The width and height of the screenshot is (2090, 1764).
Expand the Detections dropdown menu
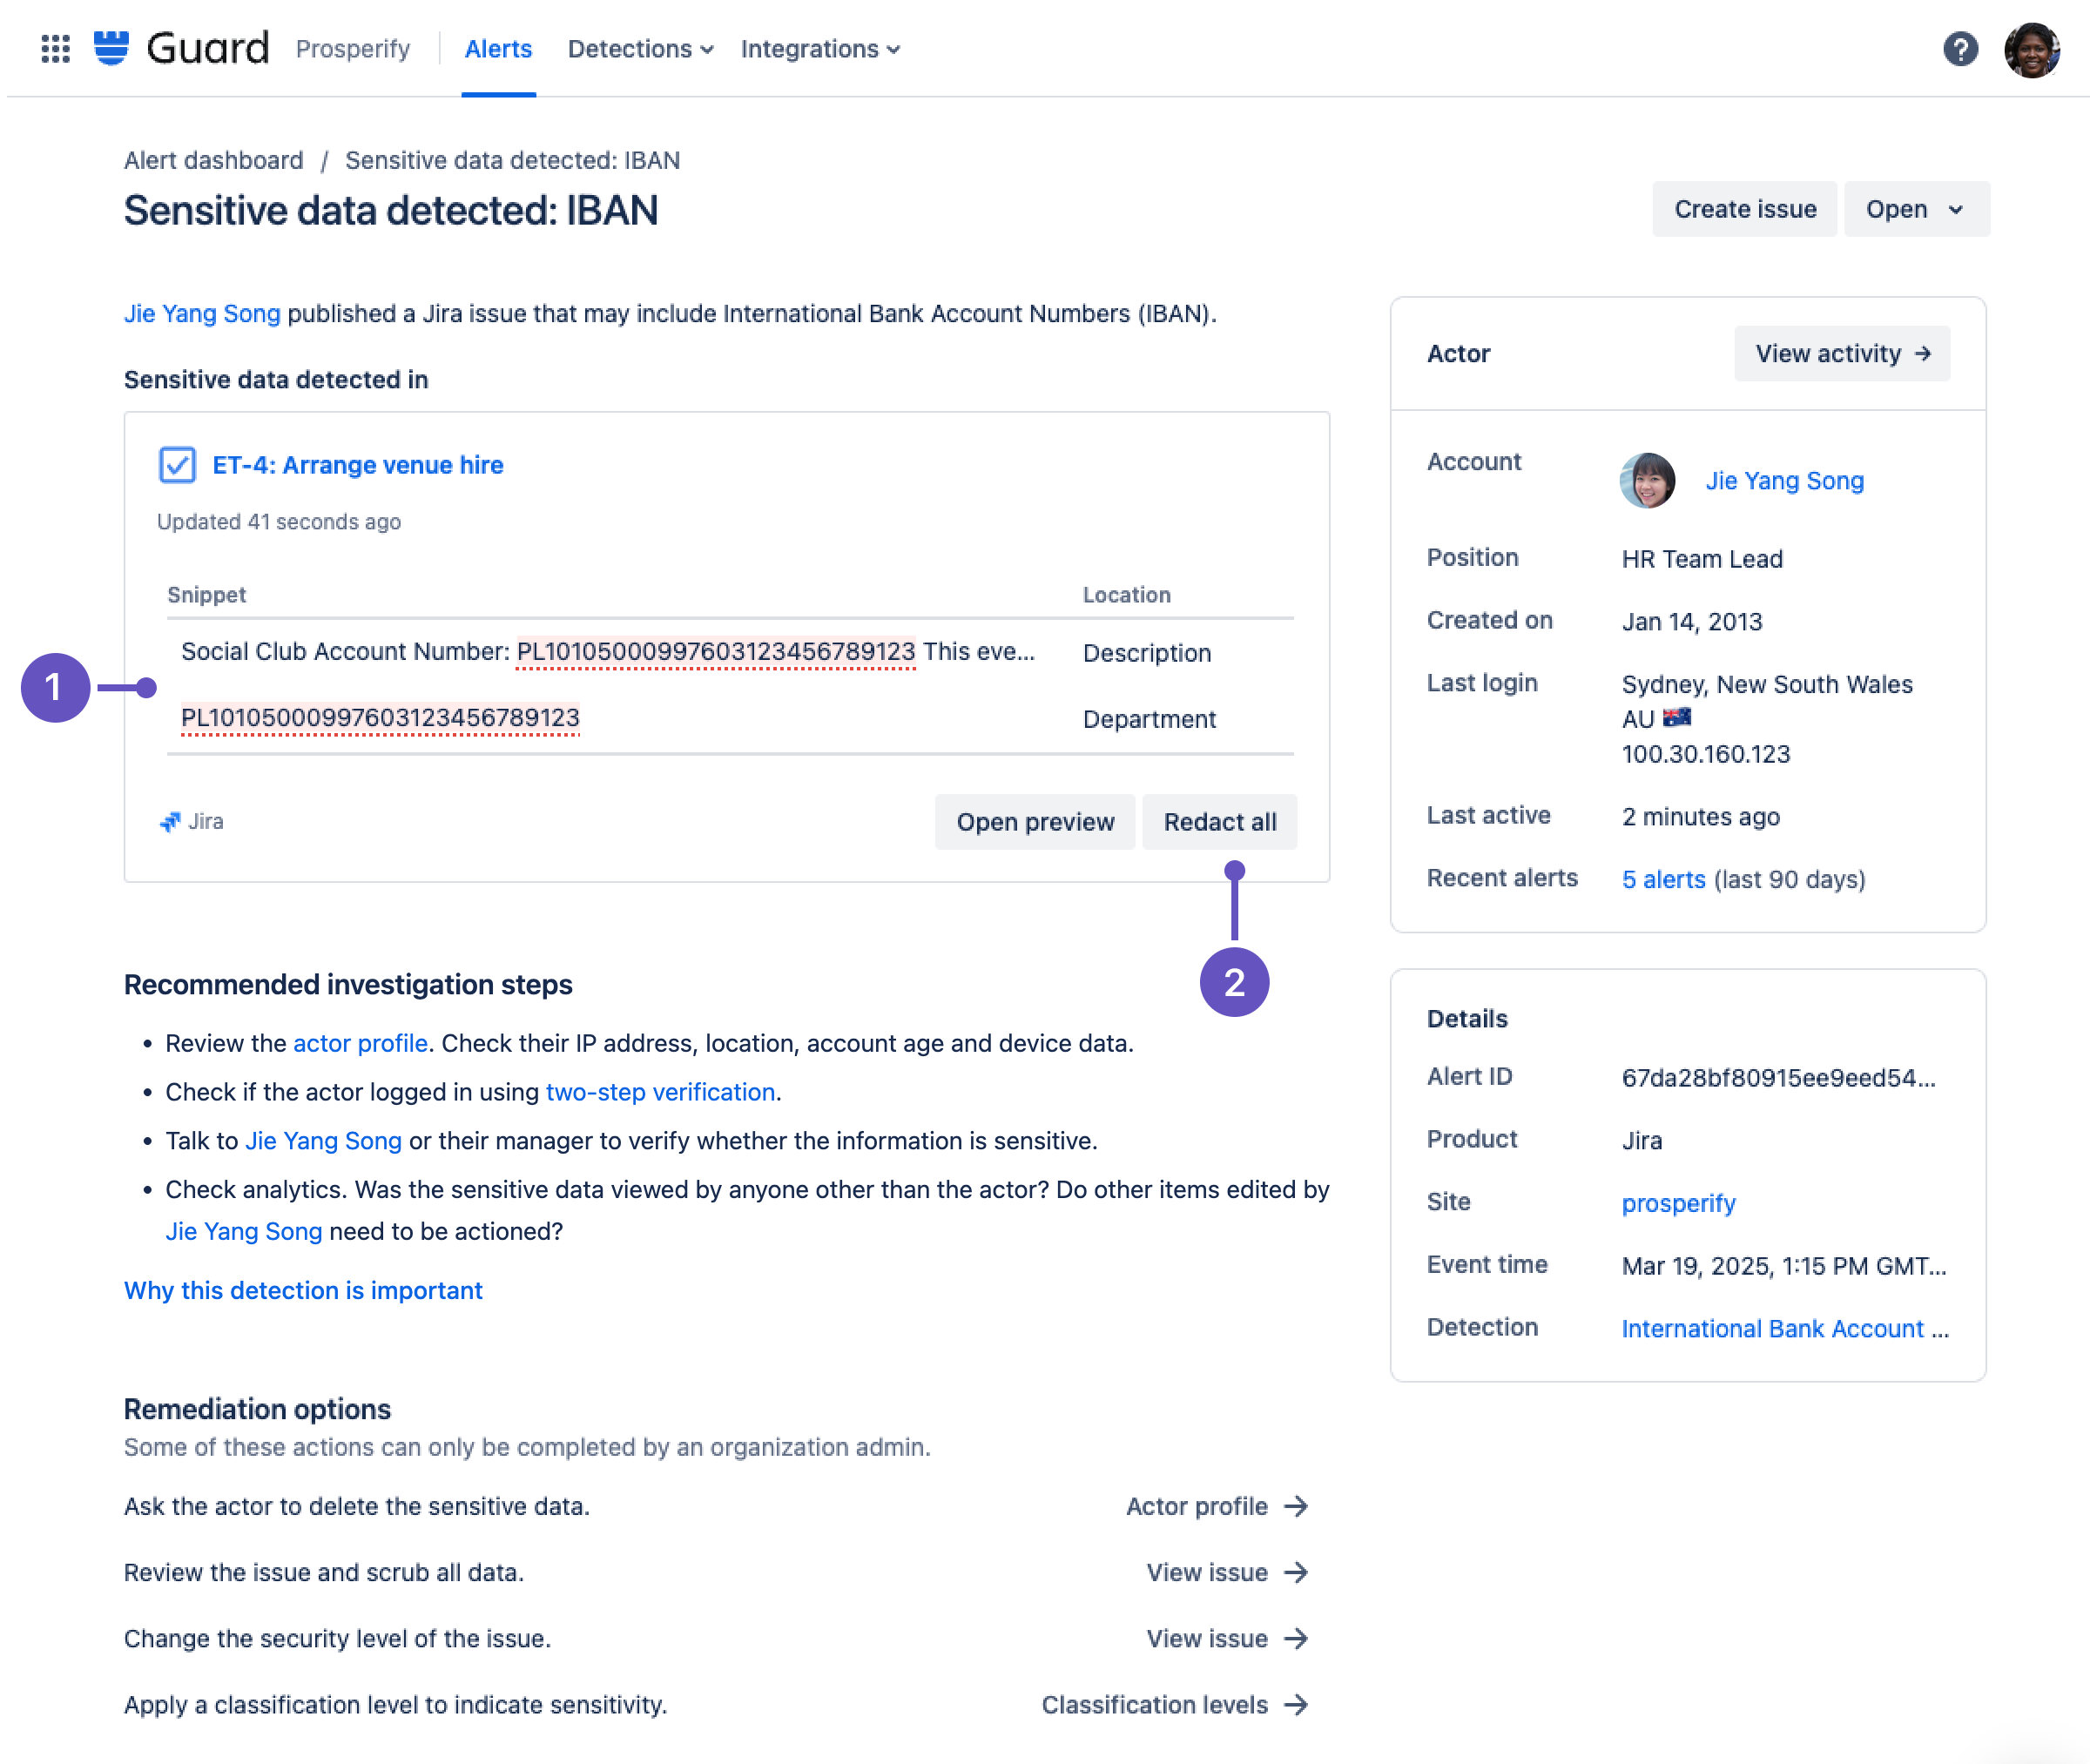pyautogui.click(x=640, y=49)
